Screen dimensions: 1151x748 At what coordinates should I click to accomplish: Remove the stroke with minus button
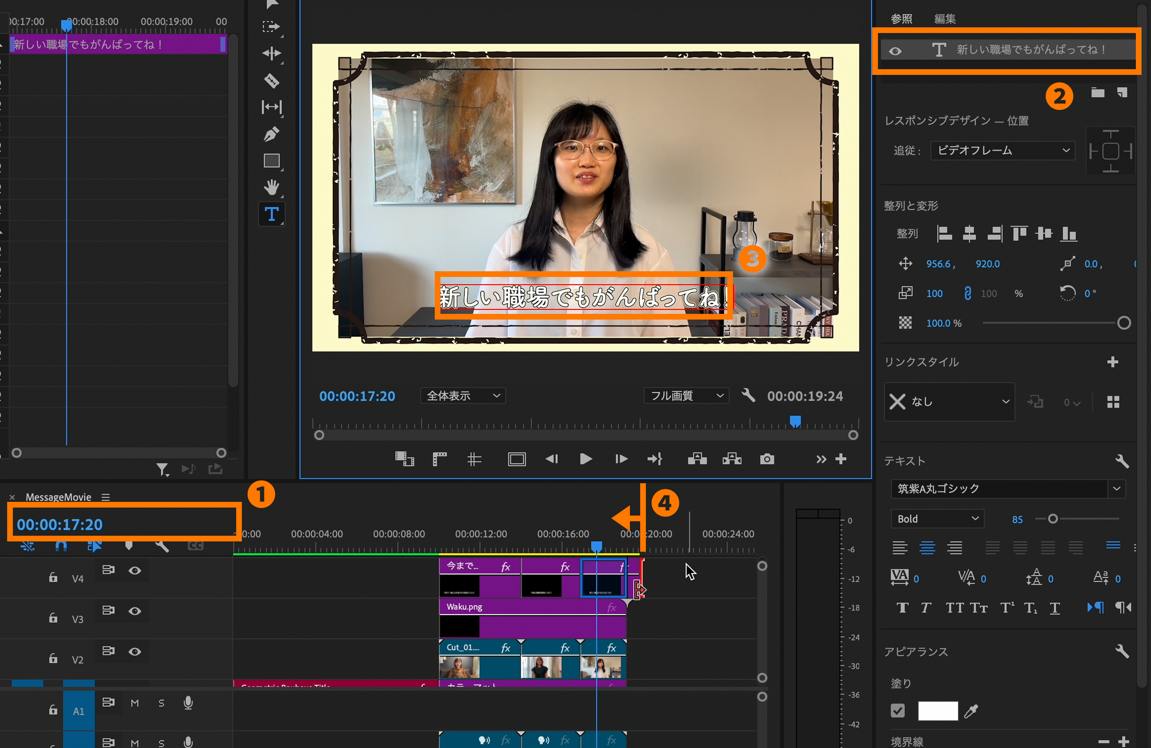click(1103, 741)
